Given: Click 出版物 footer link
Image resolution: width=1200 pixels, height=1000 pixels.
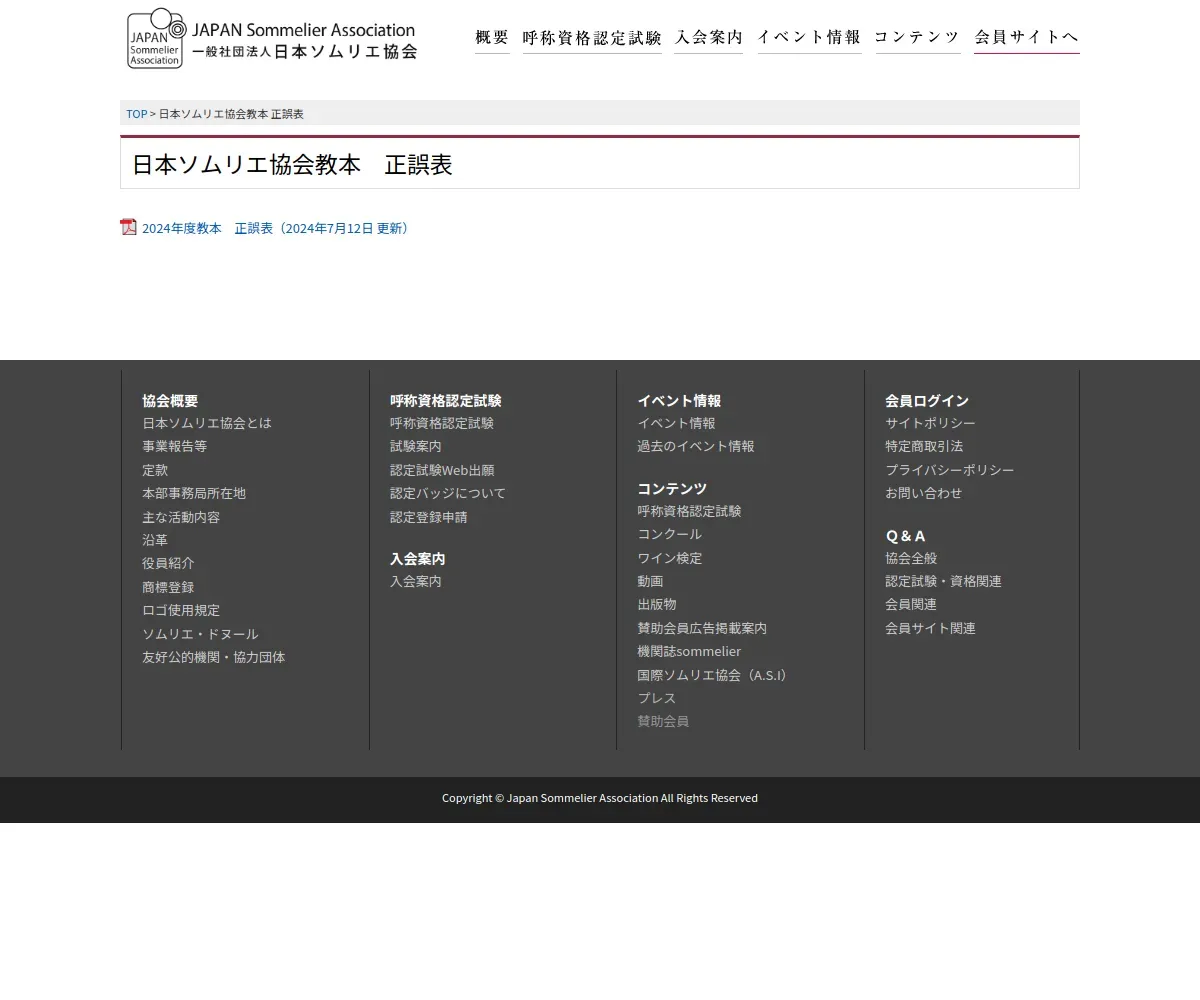Looking at the screenshot, I should tap(656, 604).
